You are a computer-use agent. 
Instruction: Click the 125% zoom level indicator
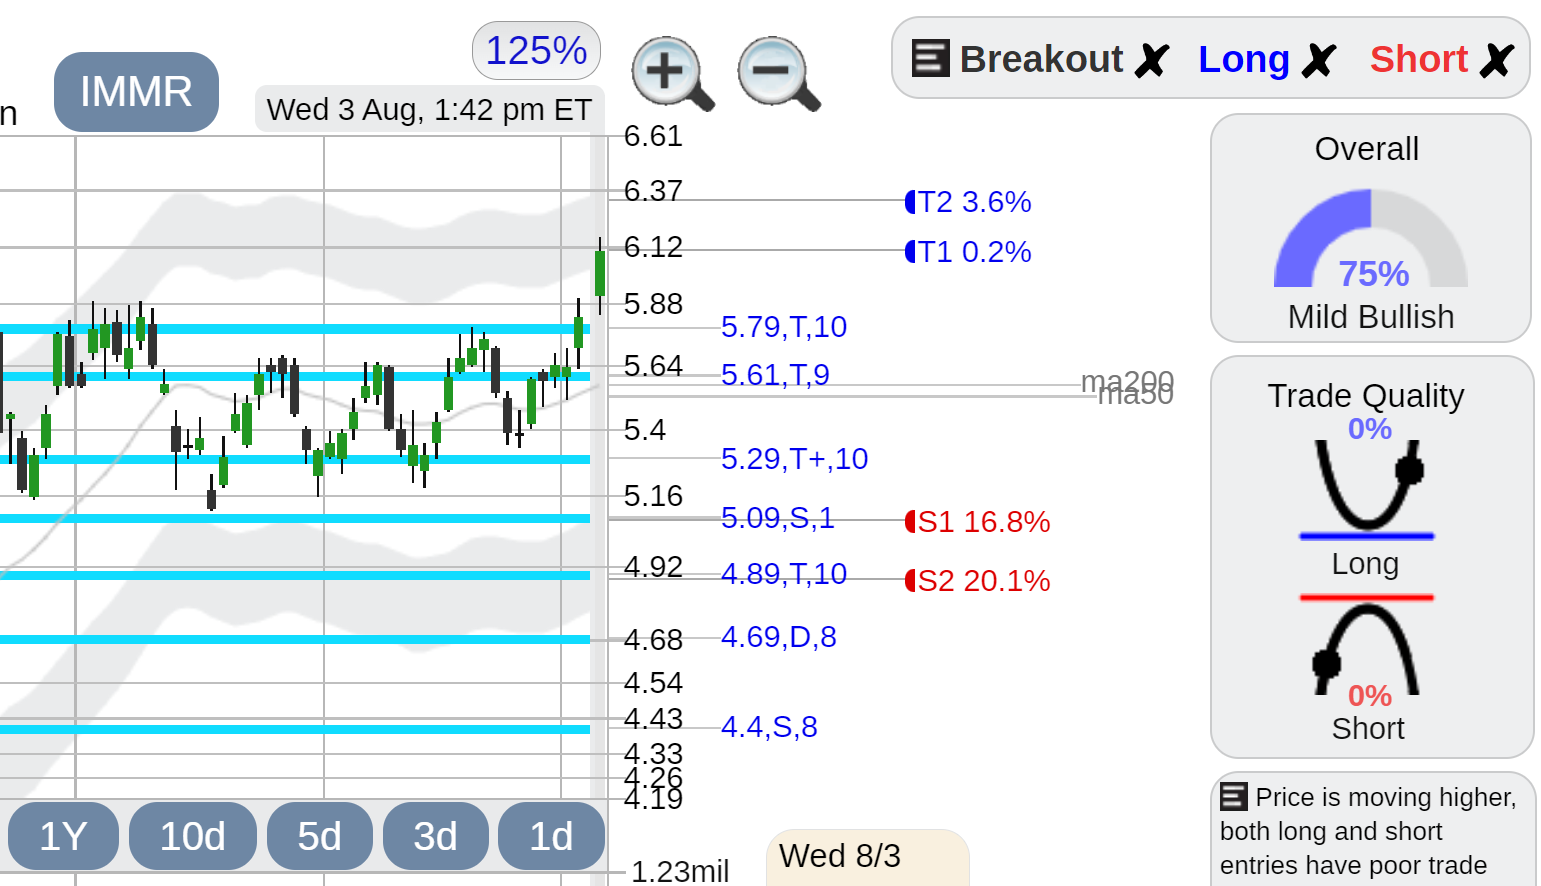tap(536, 50)
